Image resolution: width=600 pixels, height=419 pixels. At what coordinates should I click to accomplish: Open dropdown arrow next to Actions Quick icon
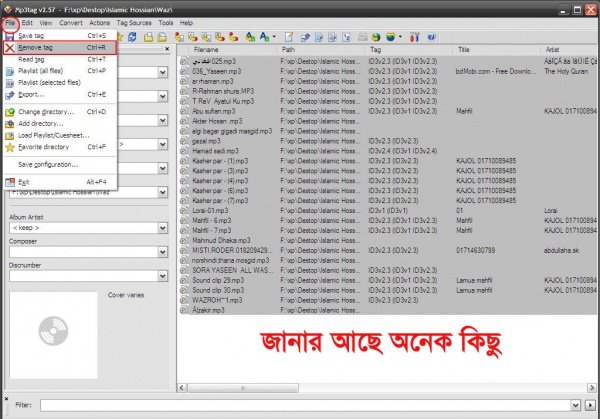click(x=274, y=37)
